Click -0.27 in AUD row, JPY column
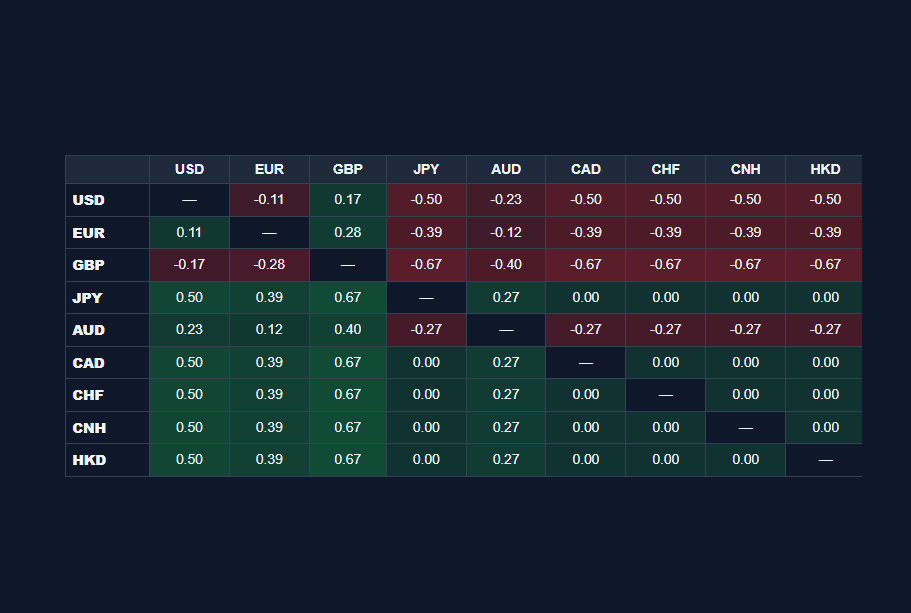 coord(426,330)
